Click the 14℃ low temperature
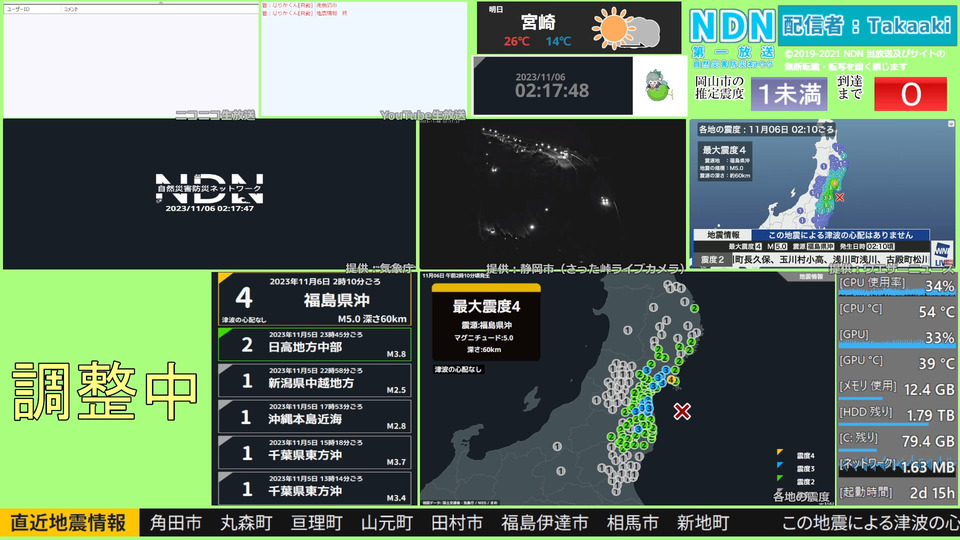This screenshot has height=540, width=960. pos(558,41)
